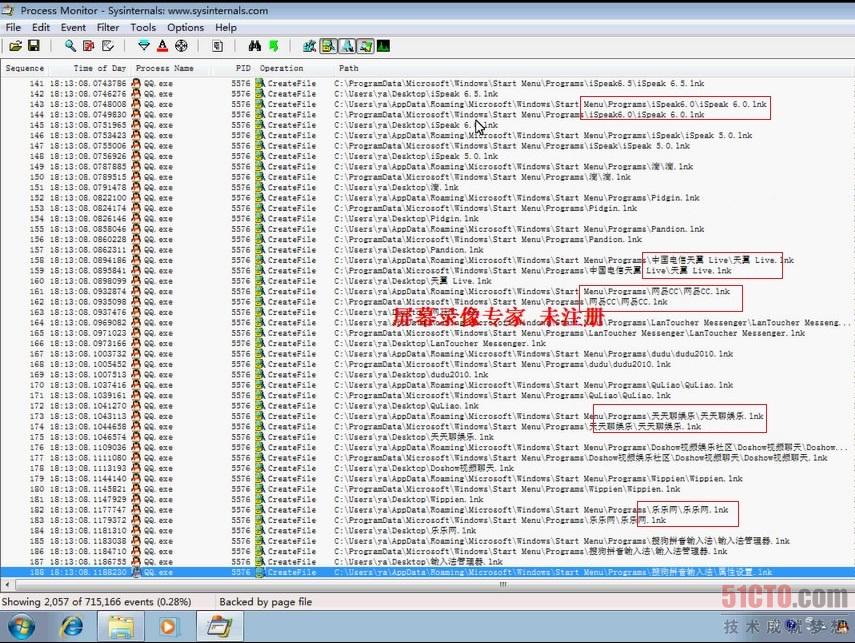Click the Open log file toolbar icon
The width and height of the screenshot is (855, 643).
15,46
